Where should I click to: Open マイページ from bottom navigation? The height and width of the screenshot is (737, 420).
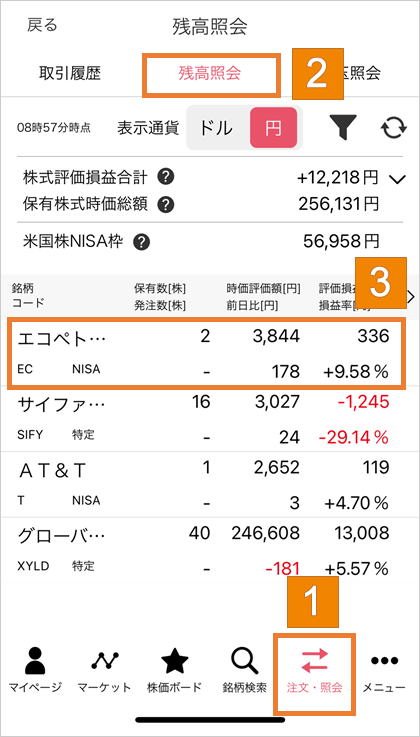click(36, 671)
